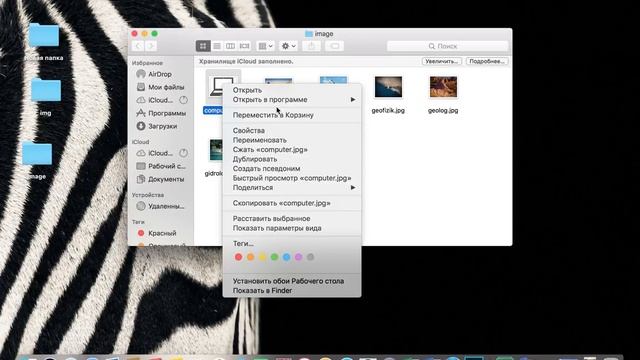Select the img folder on desktop
This screenshot has width=640, height=360.
point(46,90)
